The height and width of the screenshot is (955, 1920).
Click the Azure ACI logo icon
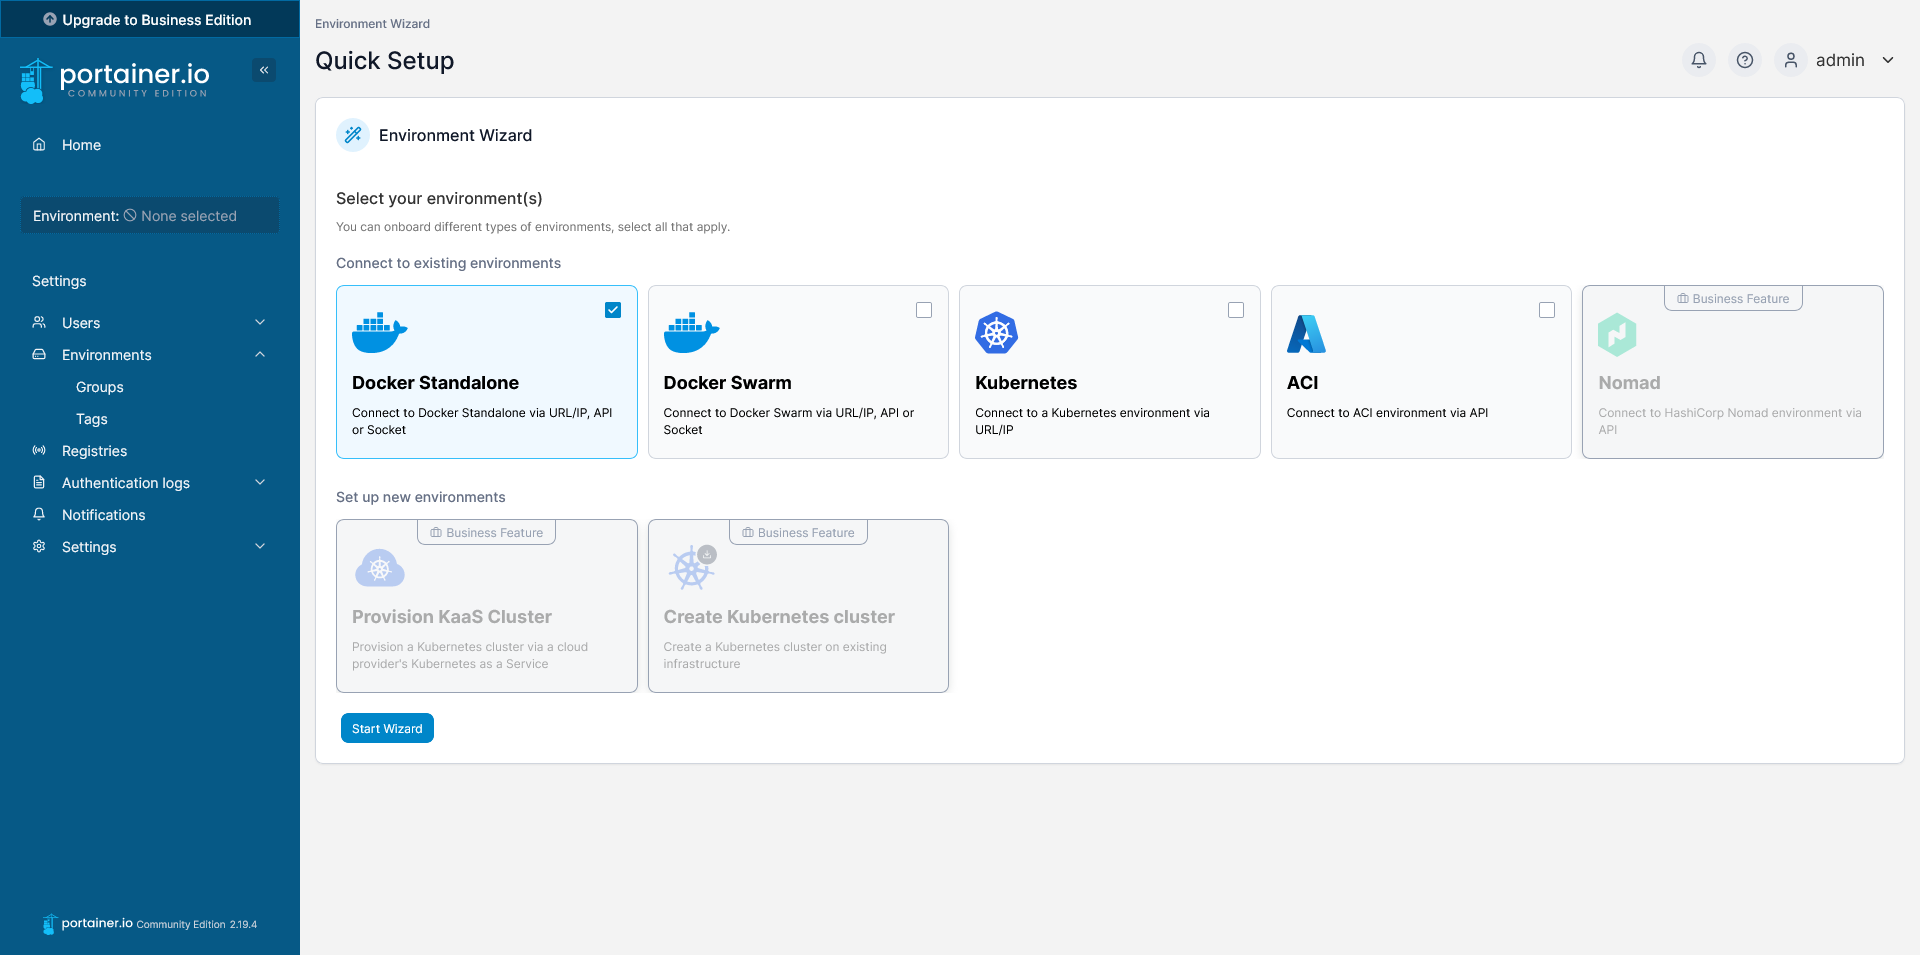pyautogui.click(x=1306, y=333)
